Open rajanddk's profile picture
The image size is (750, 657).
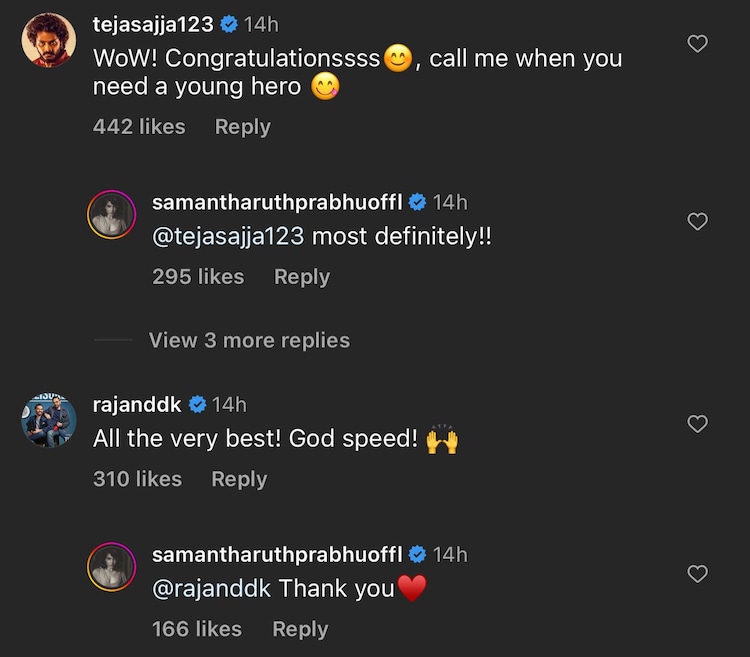point(49,420)
